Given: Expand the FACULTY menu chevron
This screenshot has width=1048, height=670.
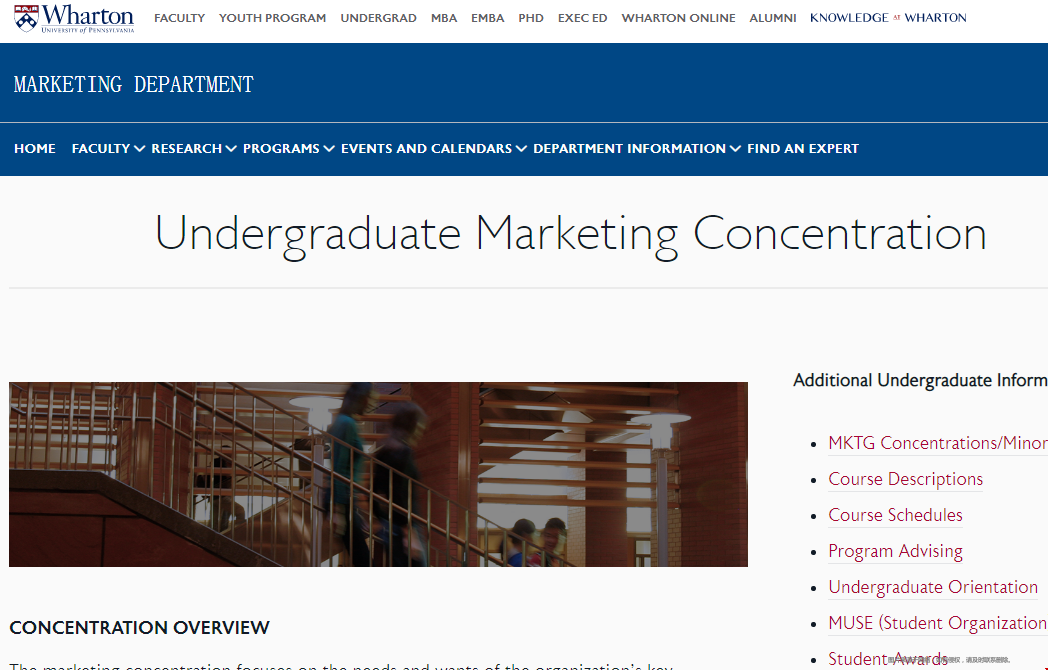Looking at the screenshot, I should 140,149.
